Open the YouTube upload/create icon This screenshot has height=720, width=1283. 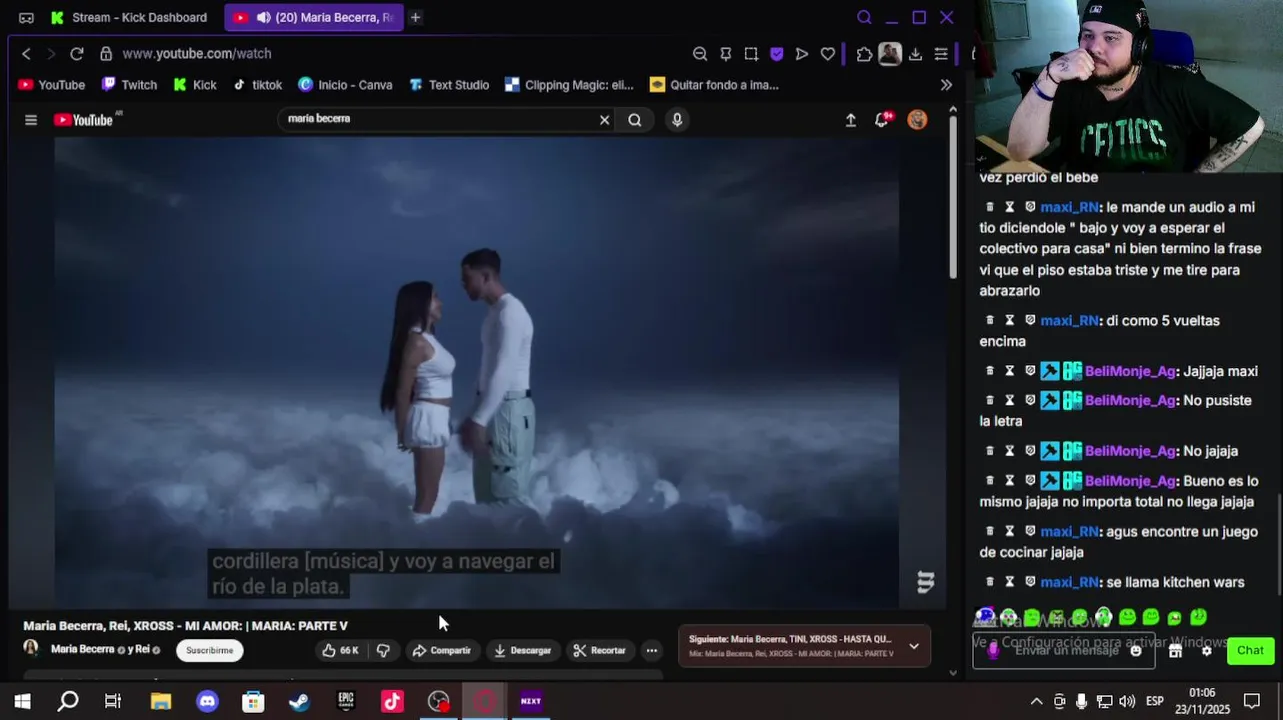point(851,120)
